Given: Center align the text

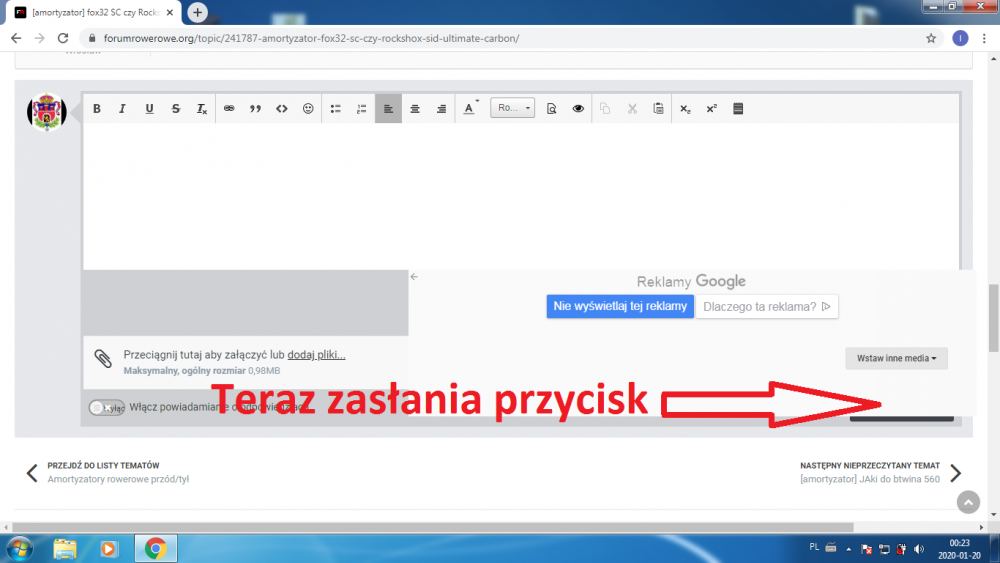Looking at the screenshot, I should tap(415, 109).
